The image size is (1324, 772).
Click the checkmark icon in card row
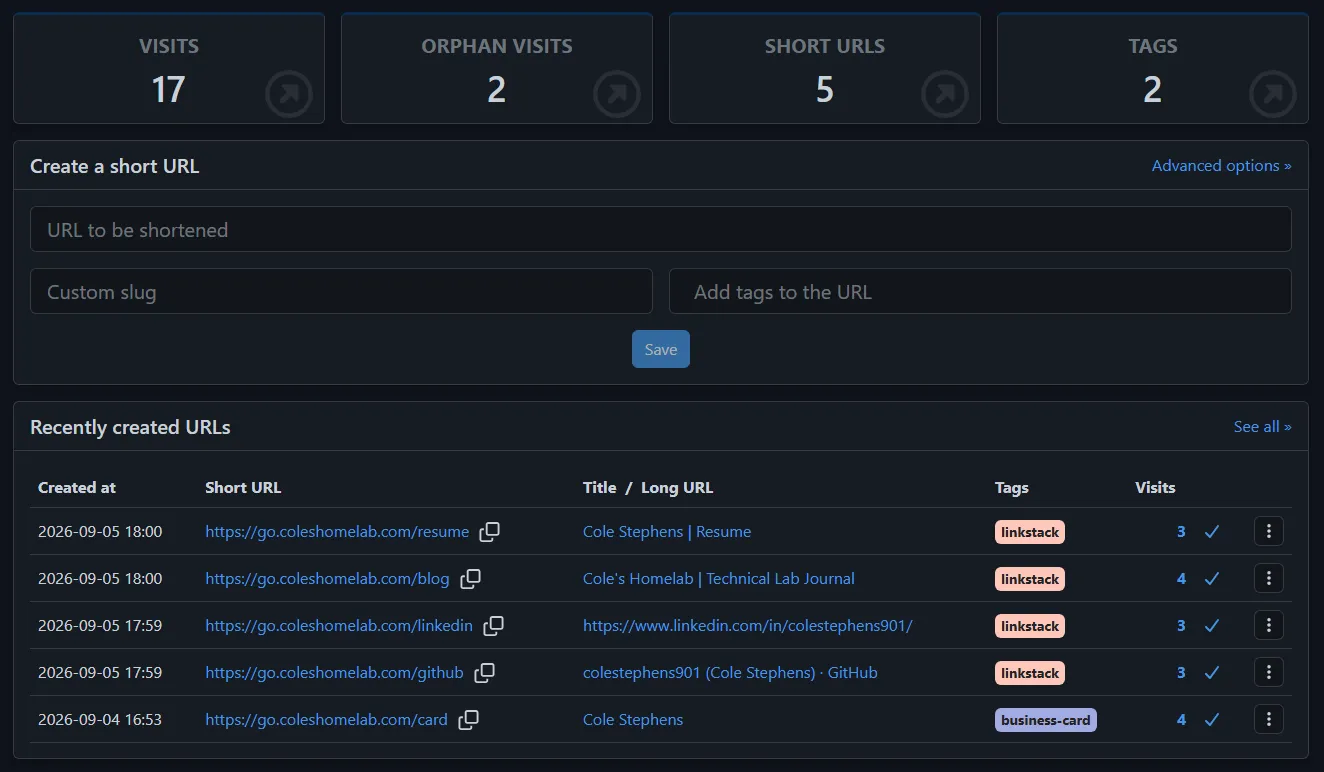1212,720
